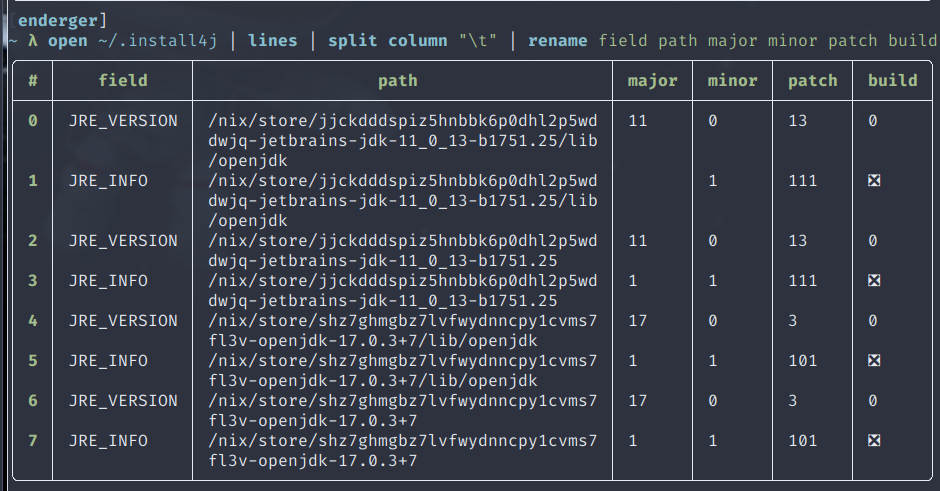This screenshot has height=491, width=940.
Task: Select the "patch" column header in the table
Action: pos(812,80)
